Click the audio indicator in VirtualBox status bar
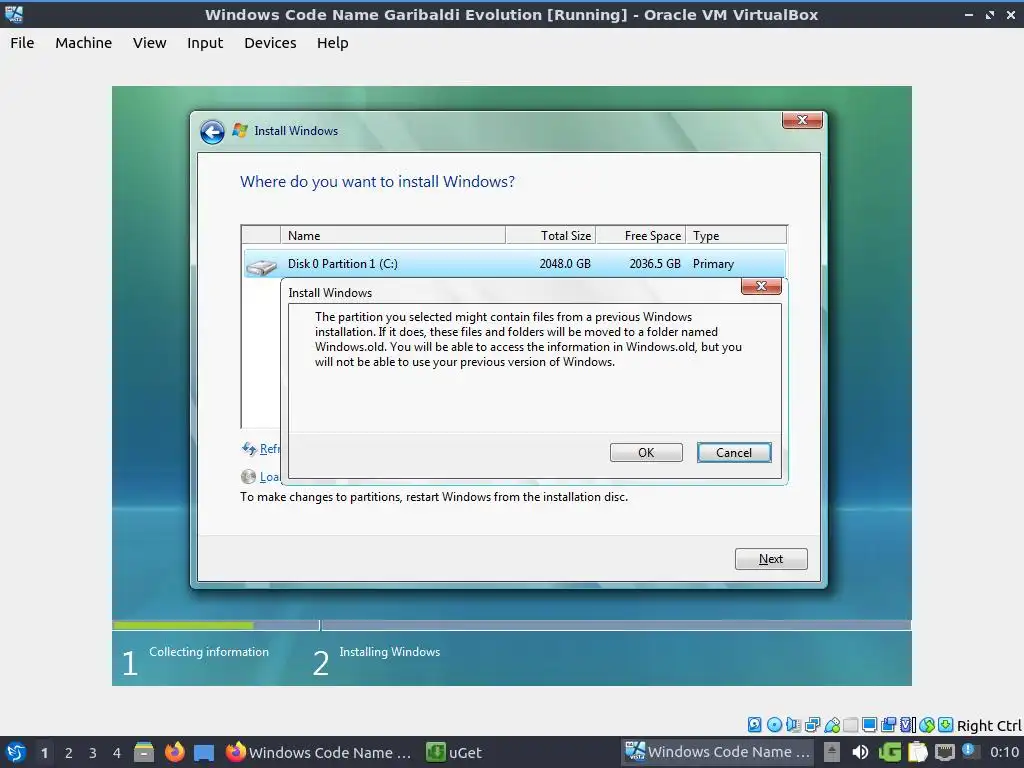This screenshot has height=768, width=1024. coord(793,724)
